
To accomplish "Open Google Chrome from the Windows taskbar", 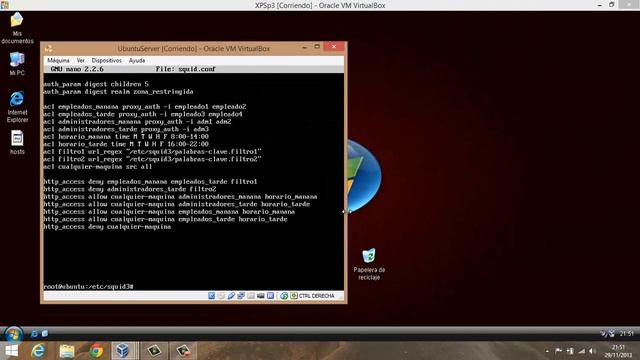I will (96, 351).
